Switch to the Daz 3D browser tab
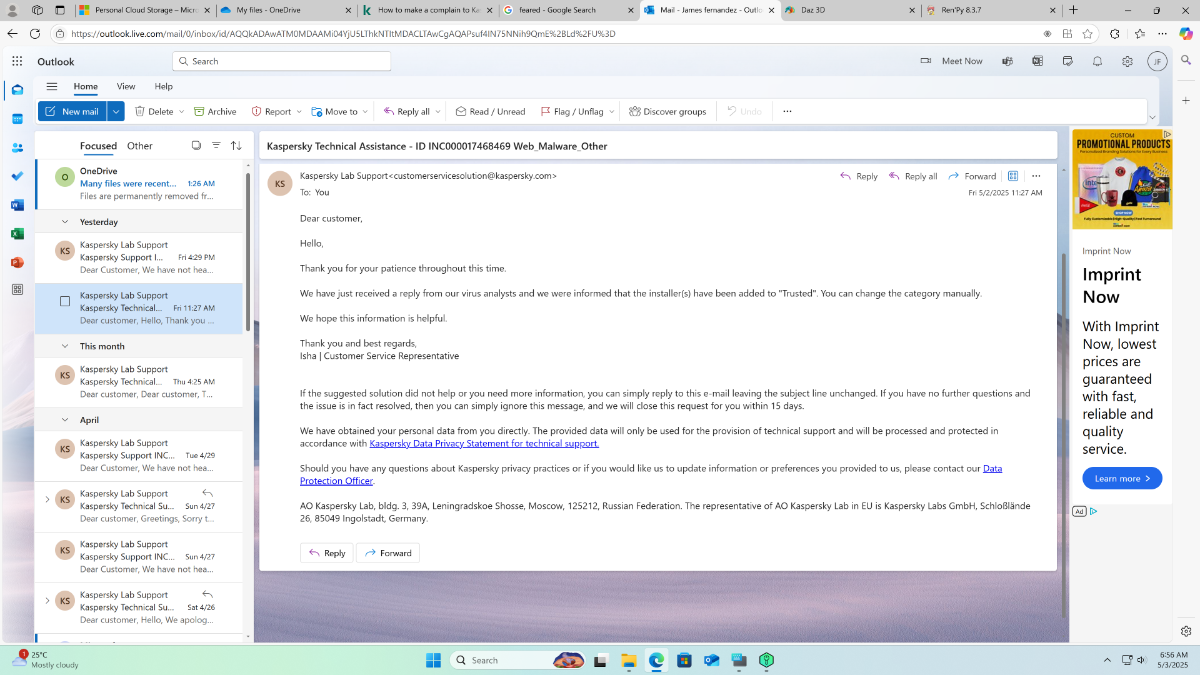Image resolution: width=1200 pixels, height=675 pixels. tap(847, 10)
